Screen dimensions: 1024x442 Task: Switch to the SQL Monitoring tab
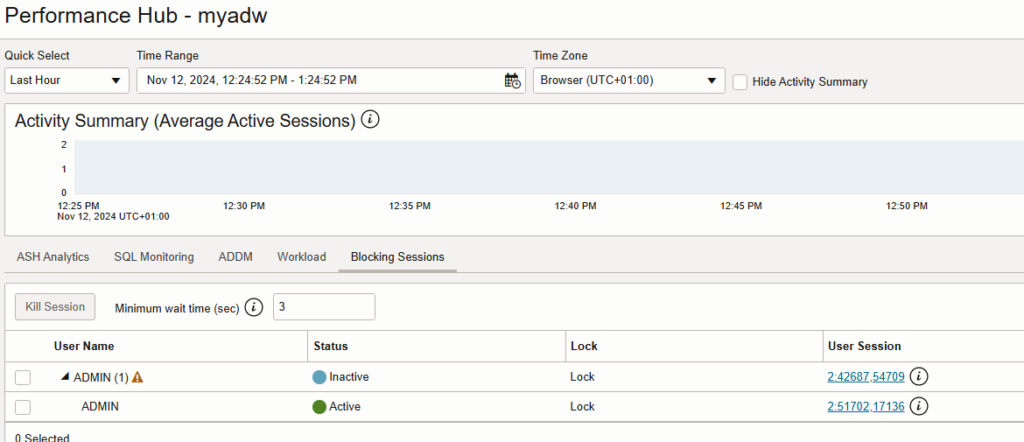[x=154, y=257]
